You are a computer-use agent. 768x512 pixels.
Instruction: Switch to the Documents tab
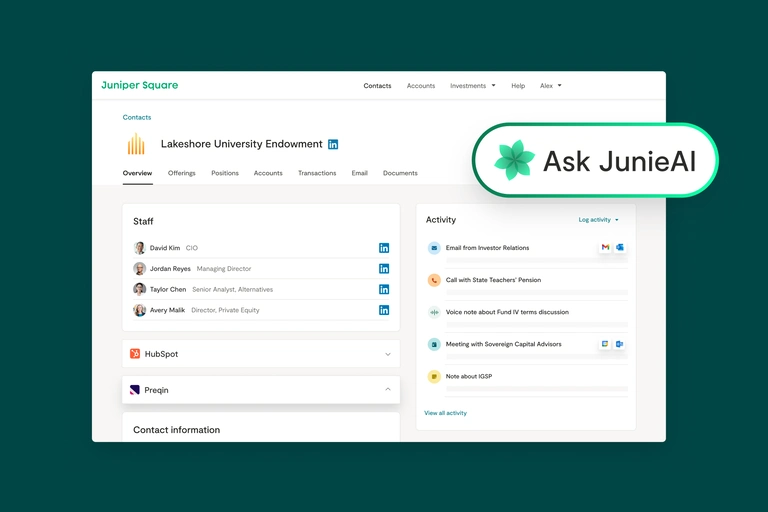tap(400, 173)
